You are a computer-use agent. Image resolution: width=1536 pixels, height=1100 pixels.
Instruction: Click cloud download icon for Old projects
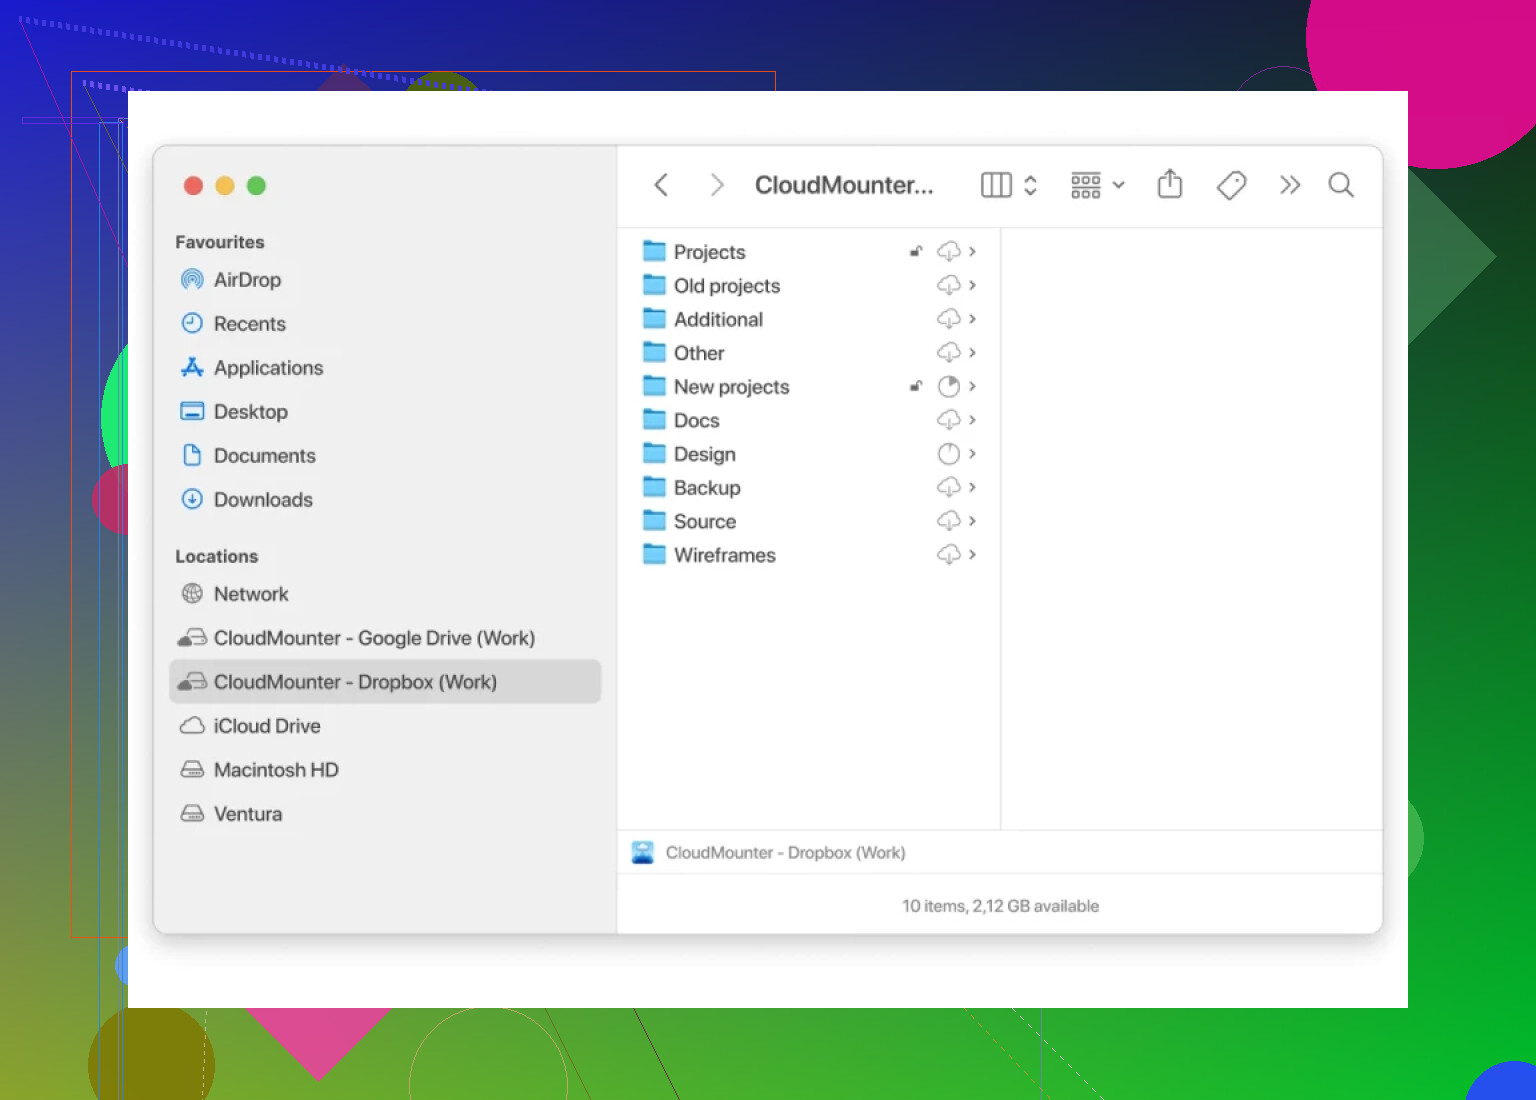pos(948,285)
